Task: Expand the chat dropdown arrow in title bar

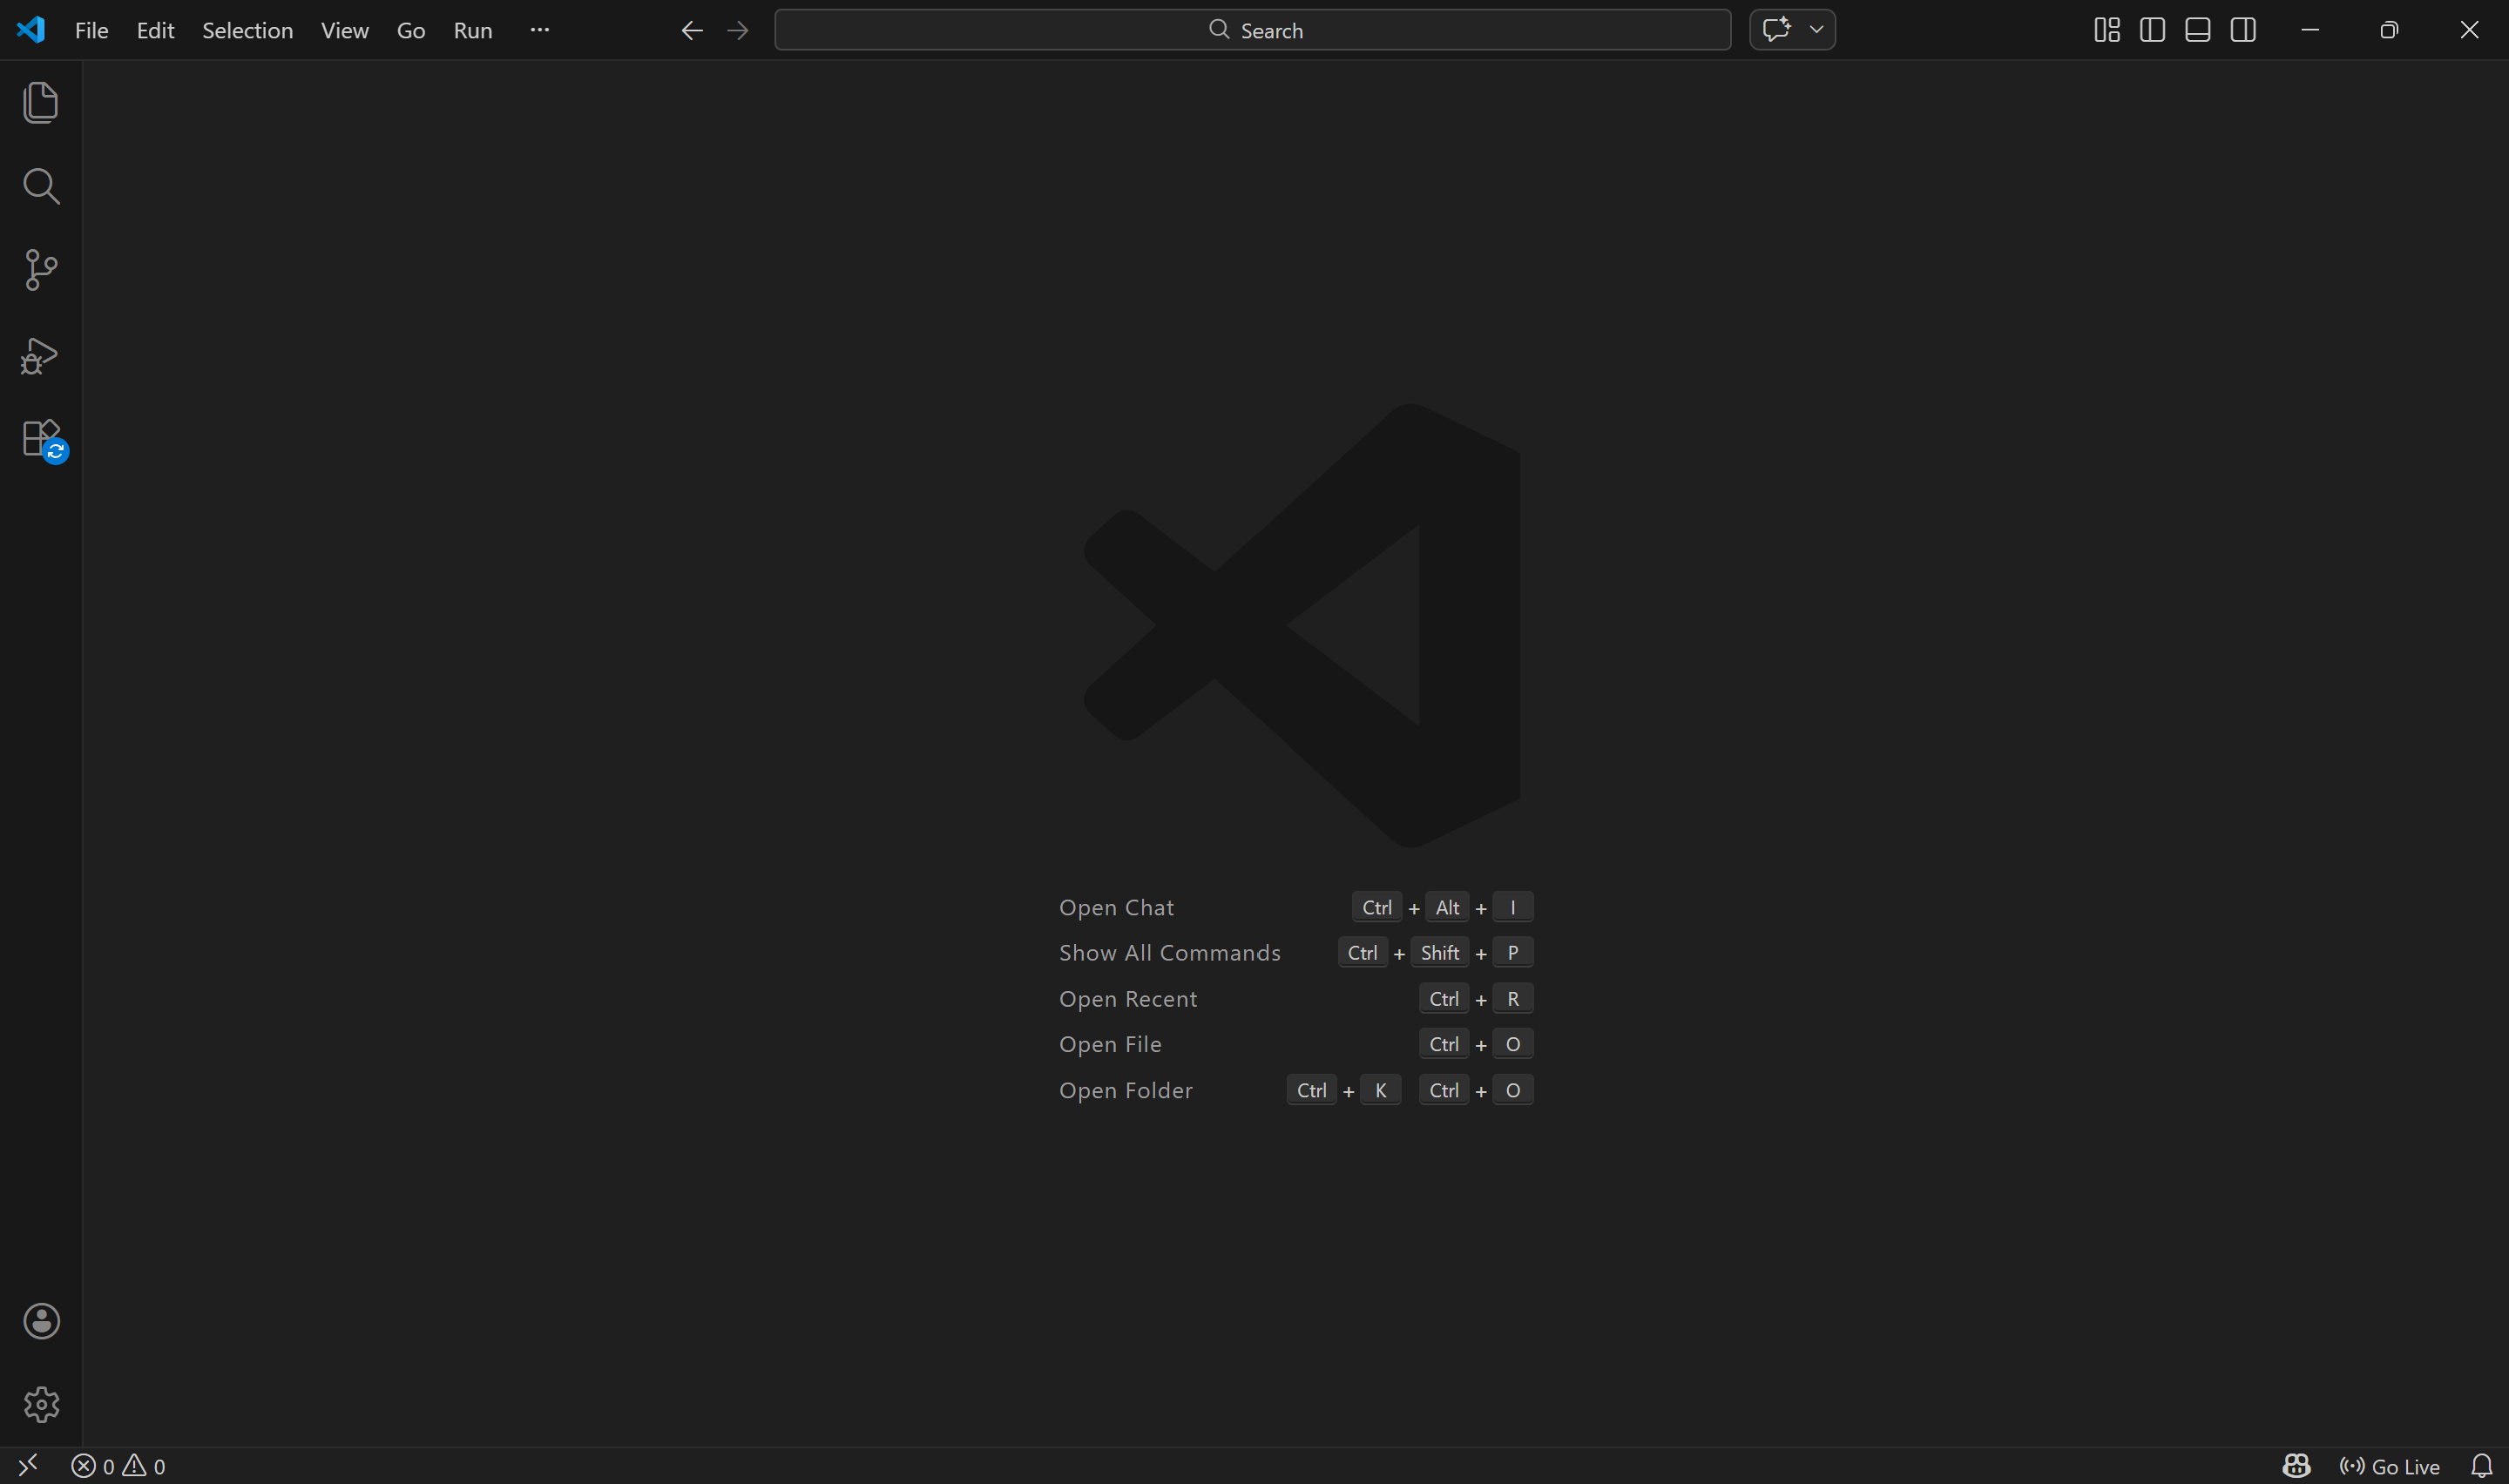Action: pyautogui.click(x=1816, y=30)
